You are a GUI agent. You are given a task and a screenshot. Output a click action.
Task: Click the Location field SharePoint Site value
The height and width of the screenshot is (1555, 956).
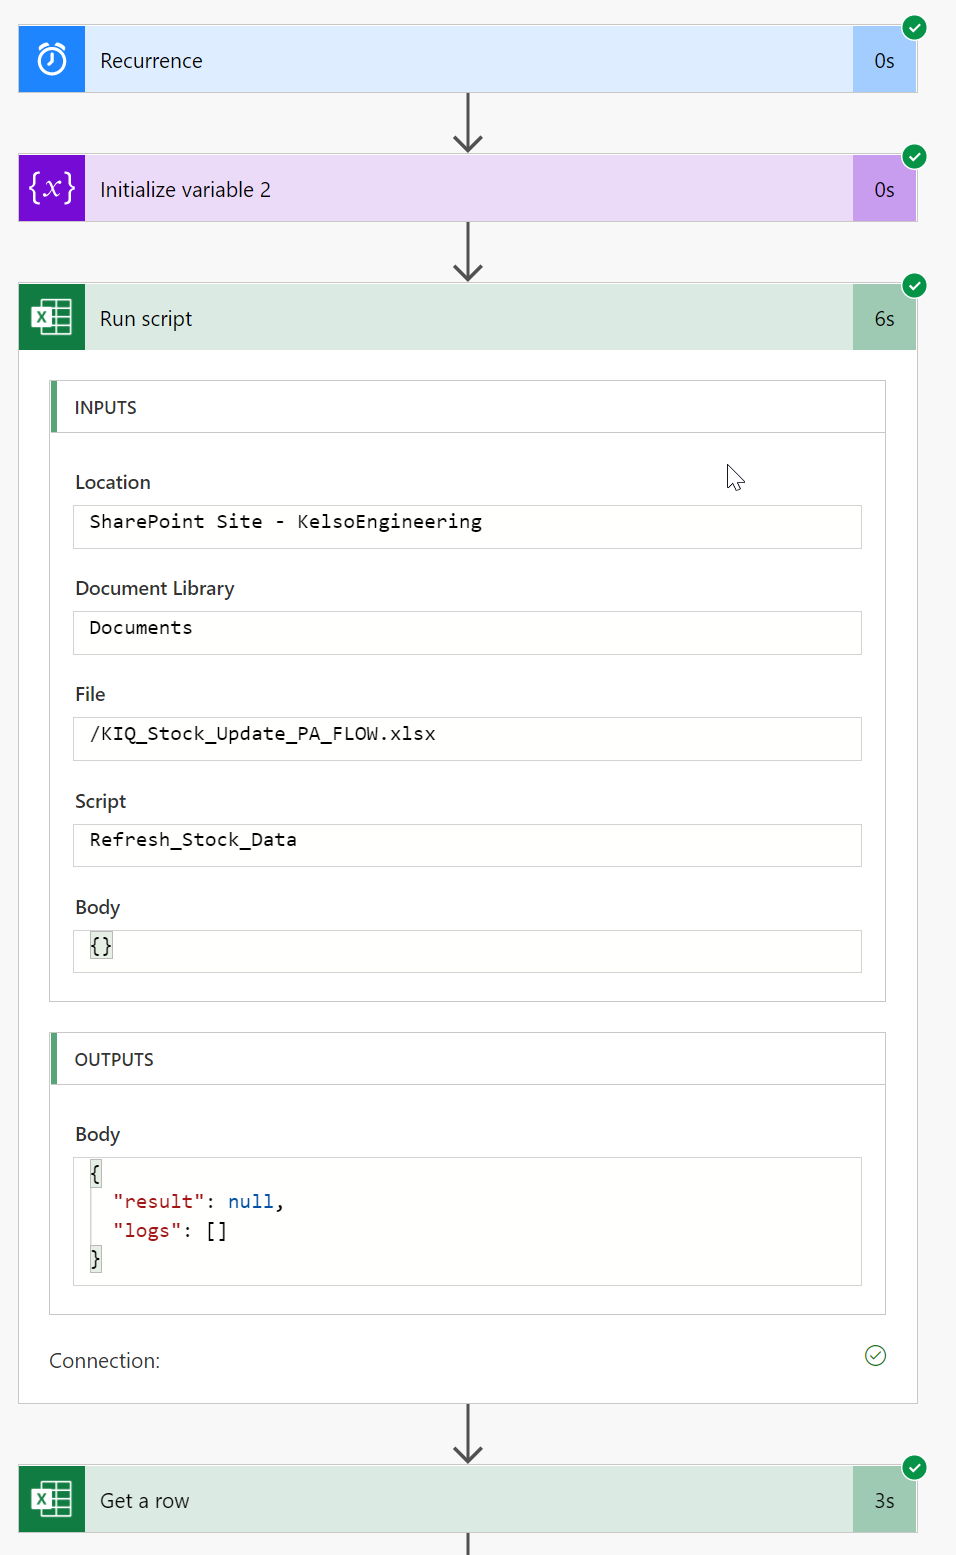coord(467,526)
